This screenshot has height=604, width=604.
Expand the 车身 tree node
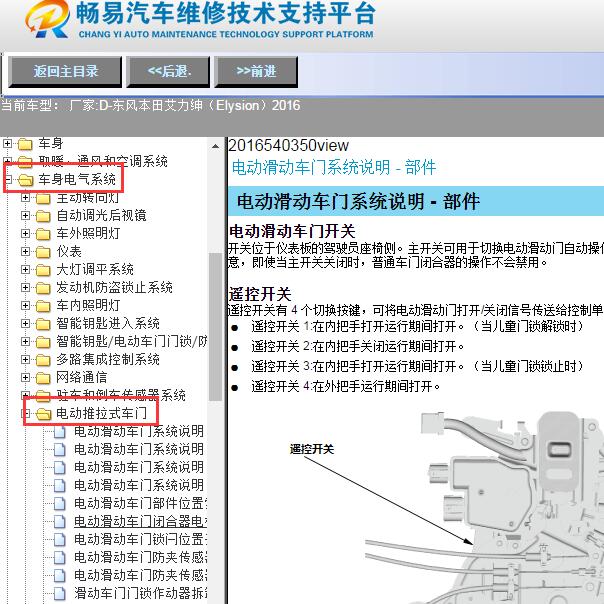[7, 144]
